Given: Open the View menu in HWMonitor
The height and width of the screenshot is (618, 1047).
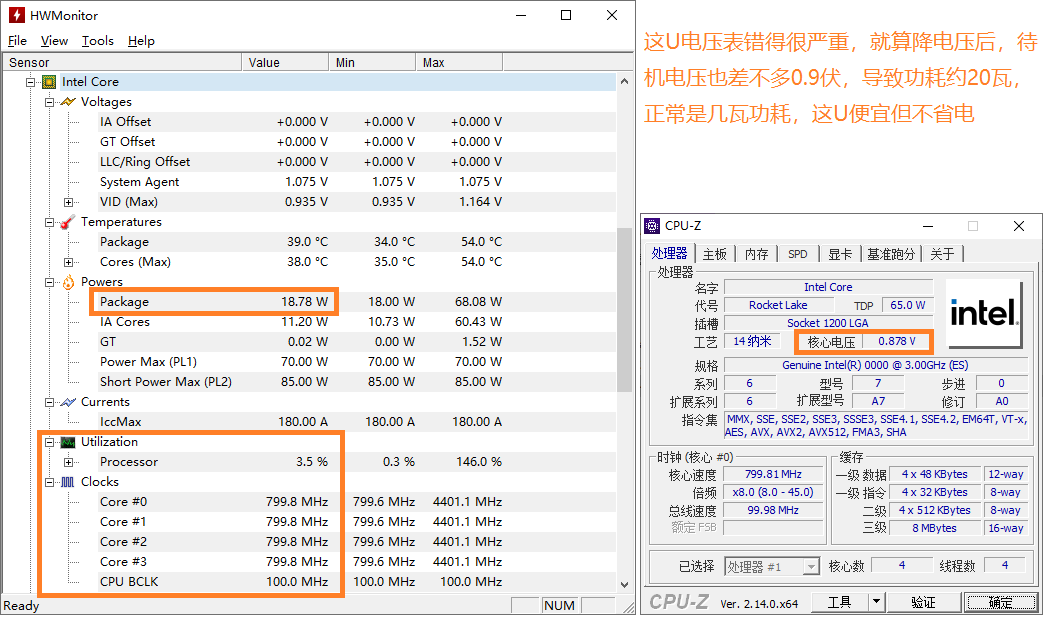Looking at the screenshot, I should (x=54, y=41).
